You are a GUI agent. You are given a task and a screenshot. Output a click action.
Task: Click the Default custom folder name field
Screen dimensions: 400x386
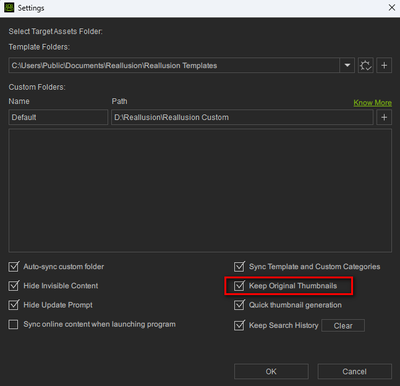click(58, 117)
